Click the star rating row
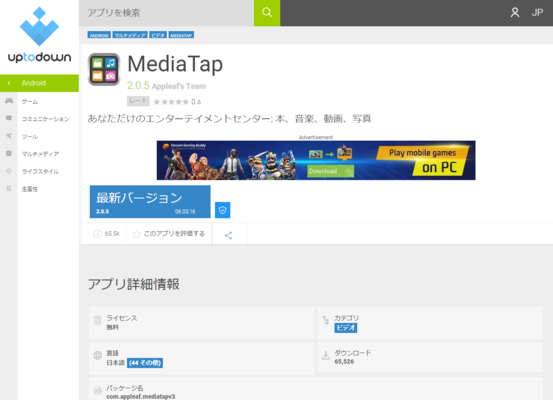 [x=171, y=102]
